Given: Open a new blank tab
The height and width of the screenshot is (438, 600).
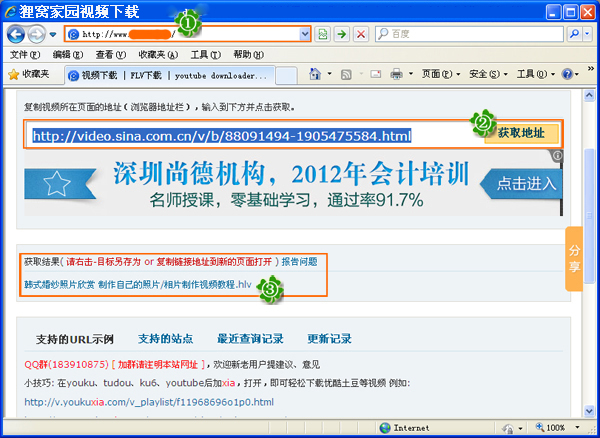Looking at the screenshot, I should pos(286,75).
